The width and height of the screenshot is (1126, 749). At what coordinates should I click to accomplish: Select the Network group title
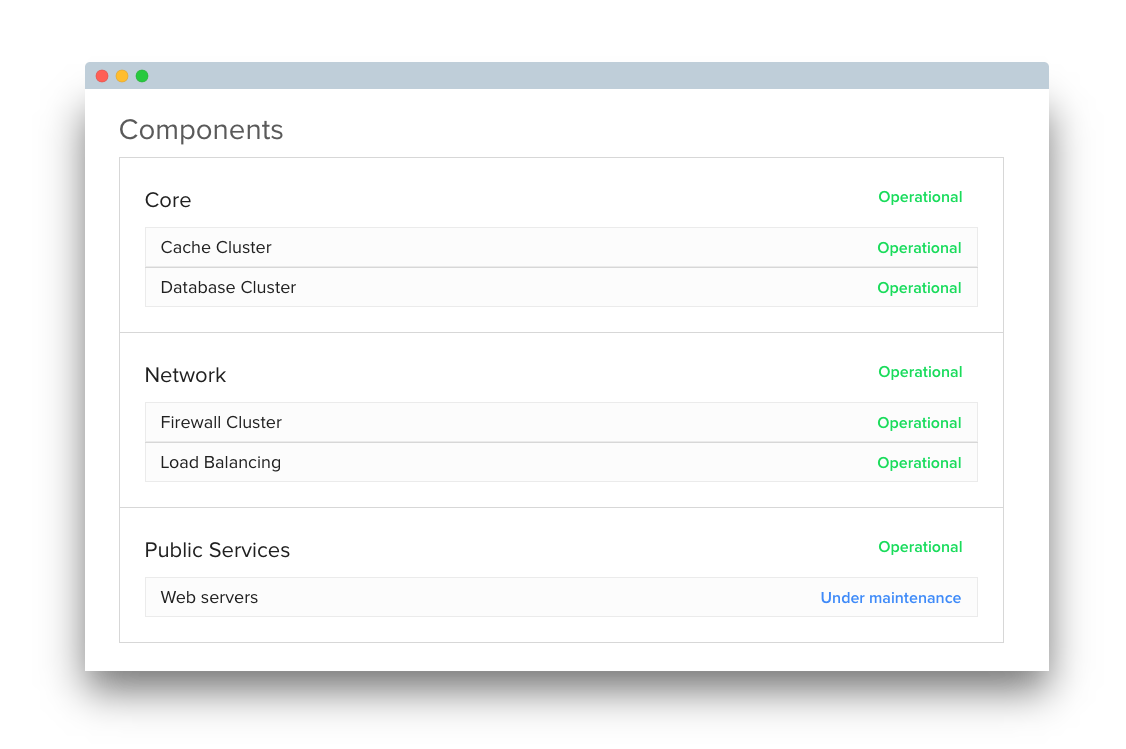tap(185, 375)
